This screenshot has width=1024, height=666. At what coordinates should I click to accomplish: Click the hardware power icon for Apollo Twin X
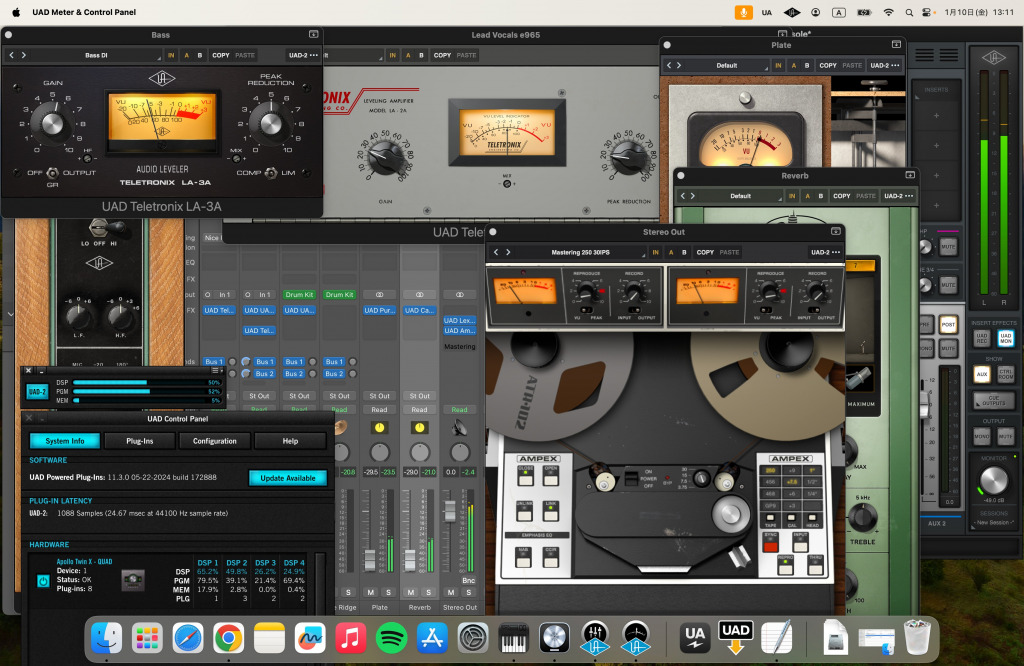pos(43,580)
